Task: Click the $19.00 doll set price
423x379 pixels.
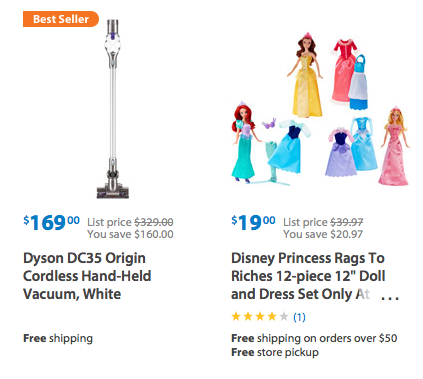Action: (253, 223)
